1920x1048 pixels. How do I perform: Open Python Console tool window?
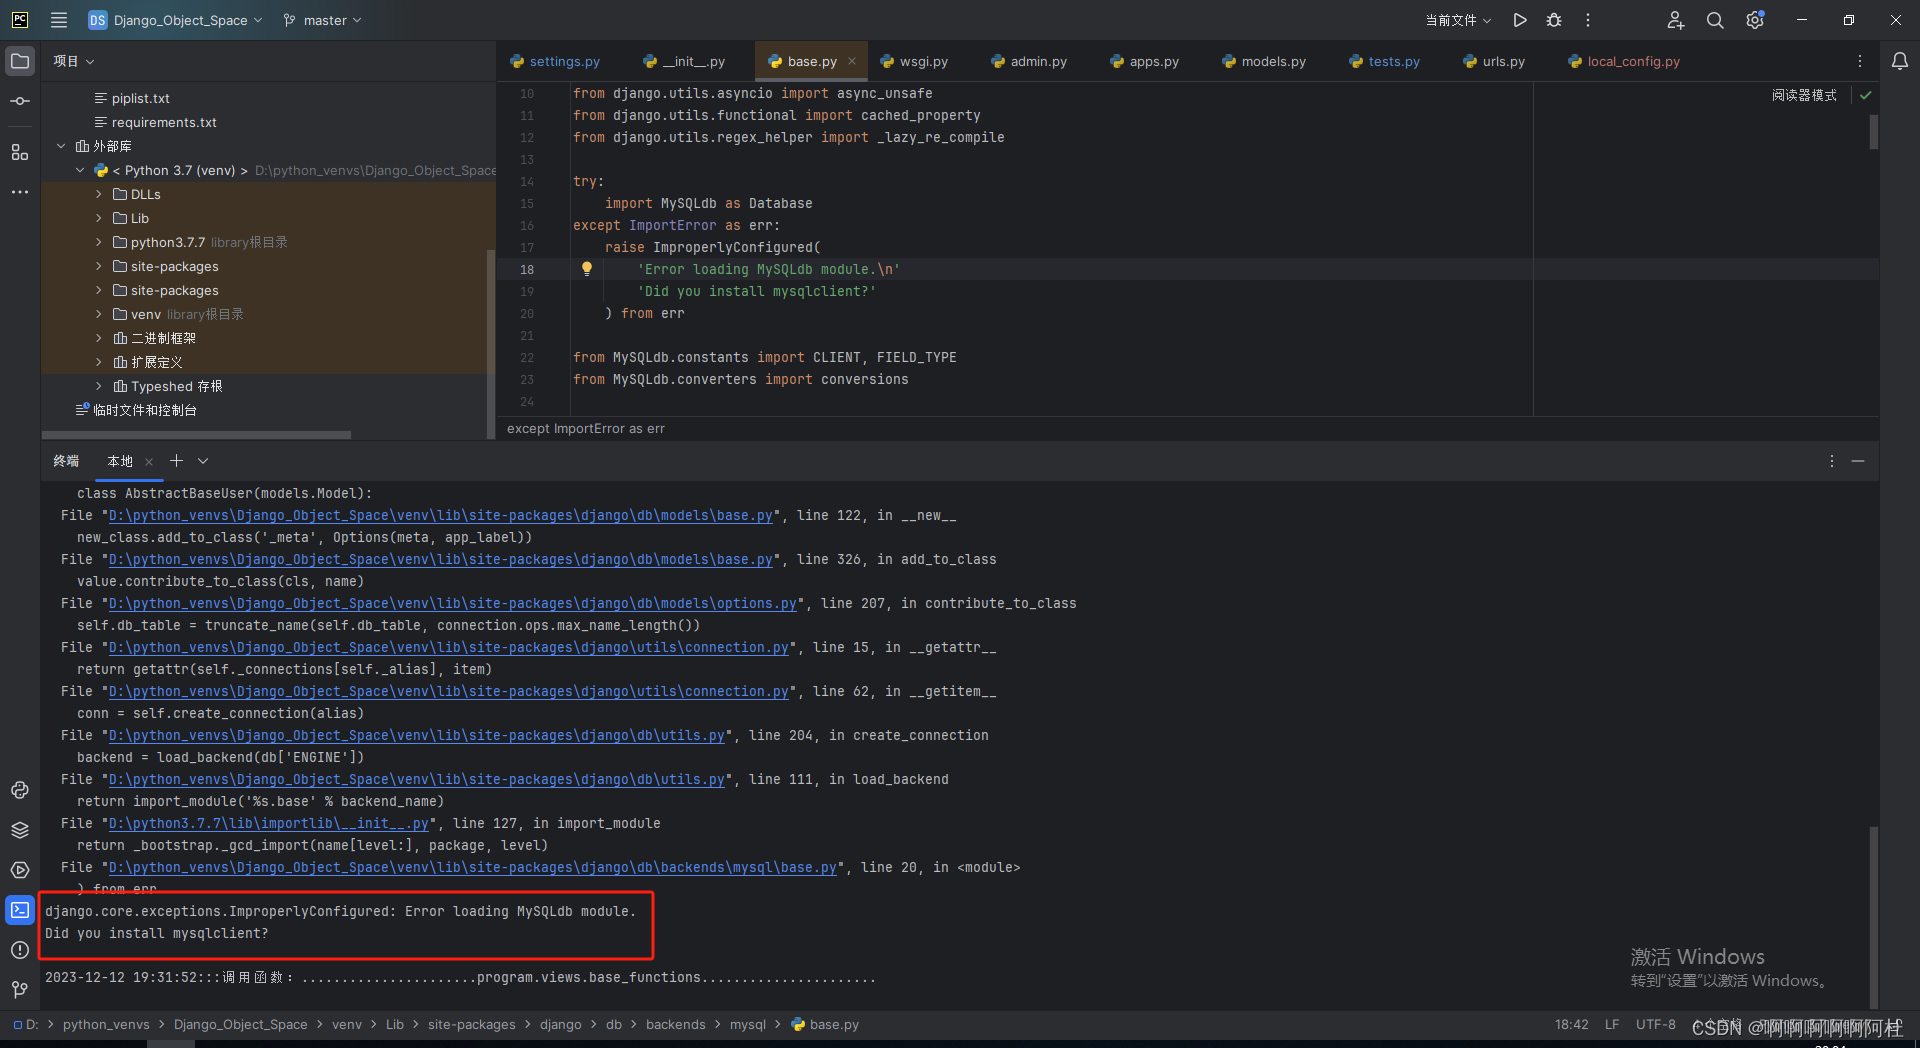(x=20, y=790)
